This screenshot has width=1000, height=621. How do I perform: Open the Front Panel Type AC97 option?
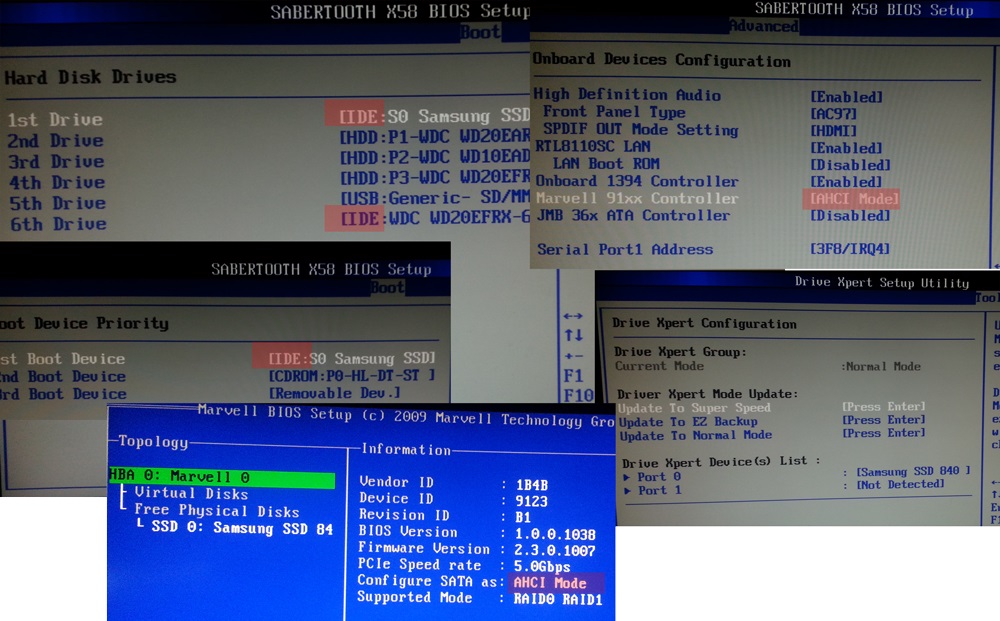pos(828,113)
